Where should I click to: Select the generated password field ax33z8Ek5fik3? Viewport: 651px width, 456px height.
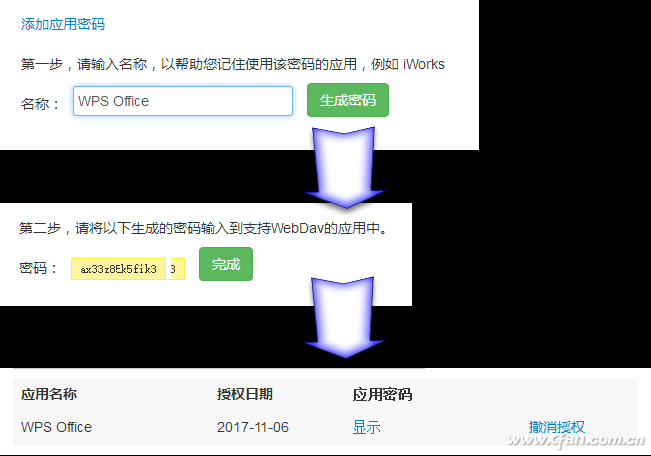click(118, 269)
